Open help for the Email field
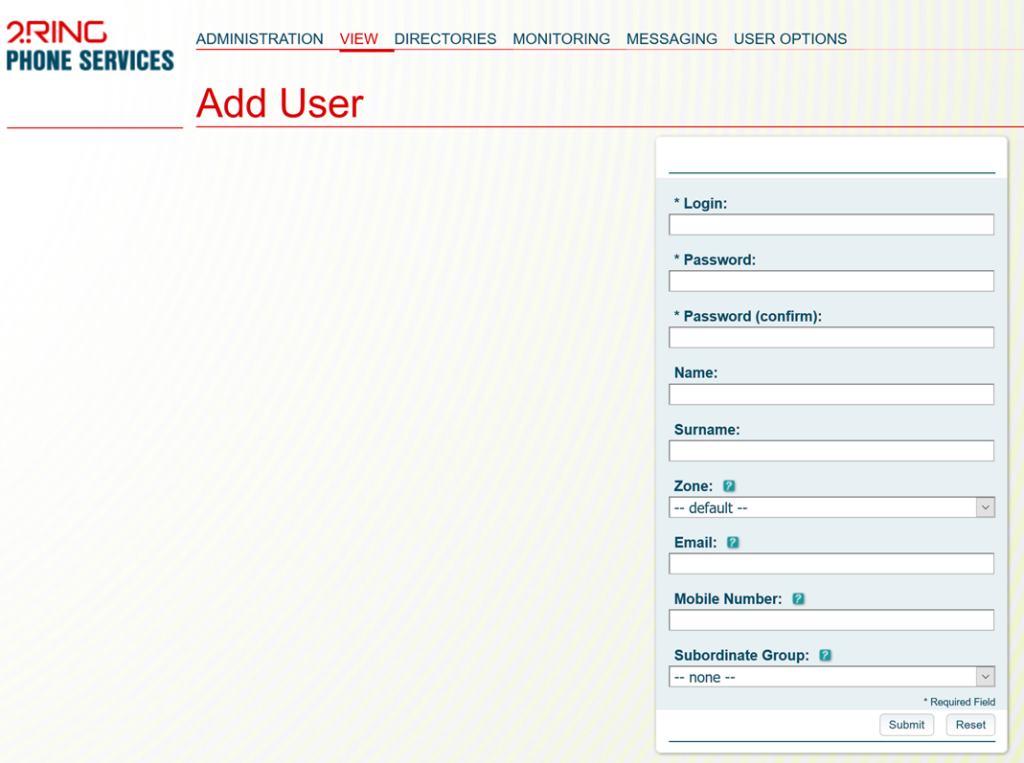The image size is (1024, 763). click(732, 542)
